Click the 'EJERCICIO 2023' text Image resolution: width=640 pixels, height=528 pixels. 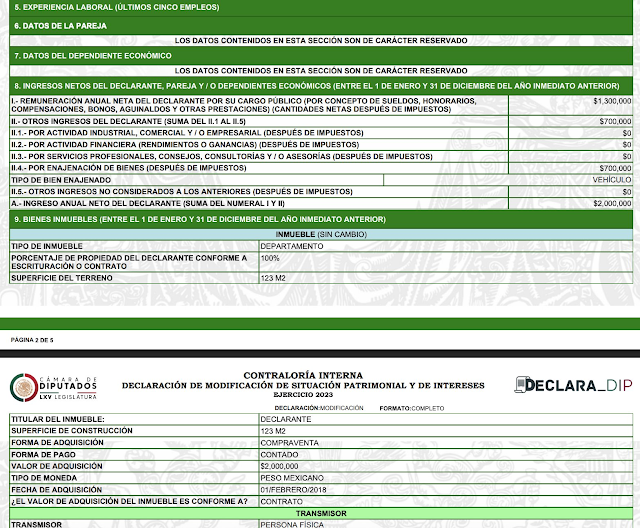(303, 395)
